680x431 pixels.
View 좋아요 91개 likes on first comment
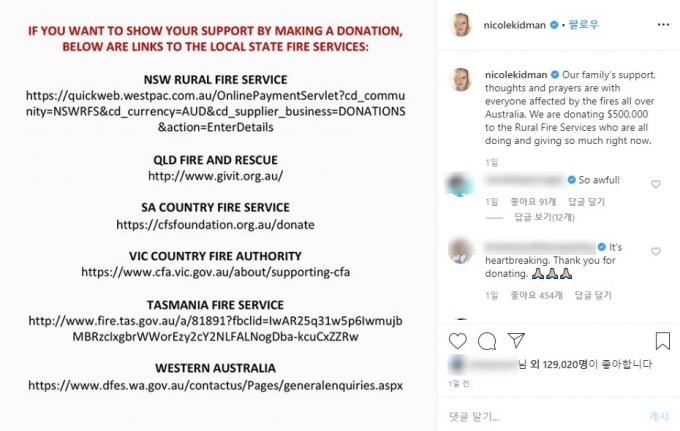[x=533, y=202]
